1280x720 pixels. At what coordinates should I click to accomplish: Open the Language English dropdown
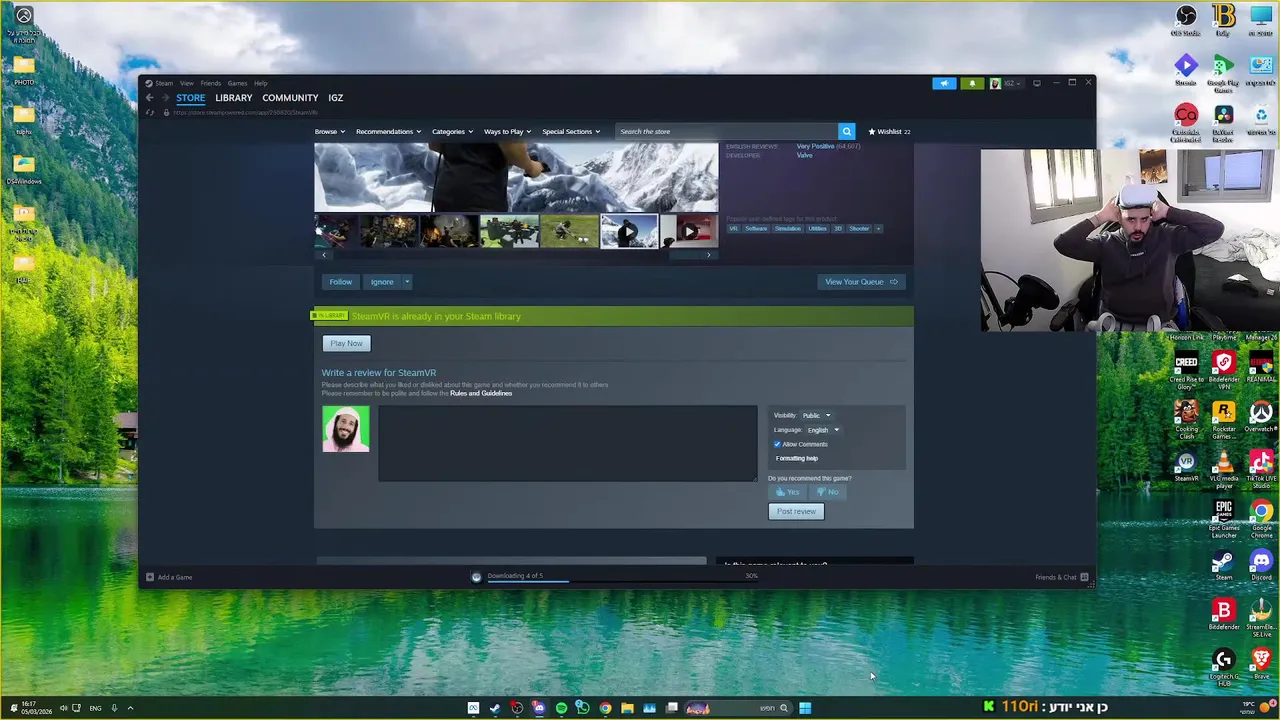coord(823,430)
